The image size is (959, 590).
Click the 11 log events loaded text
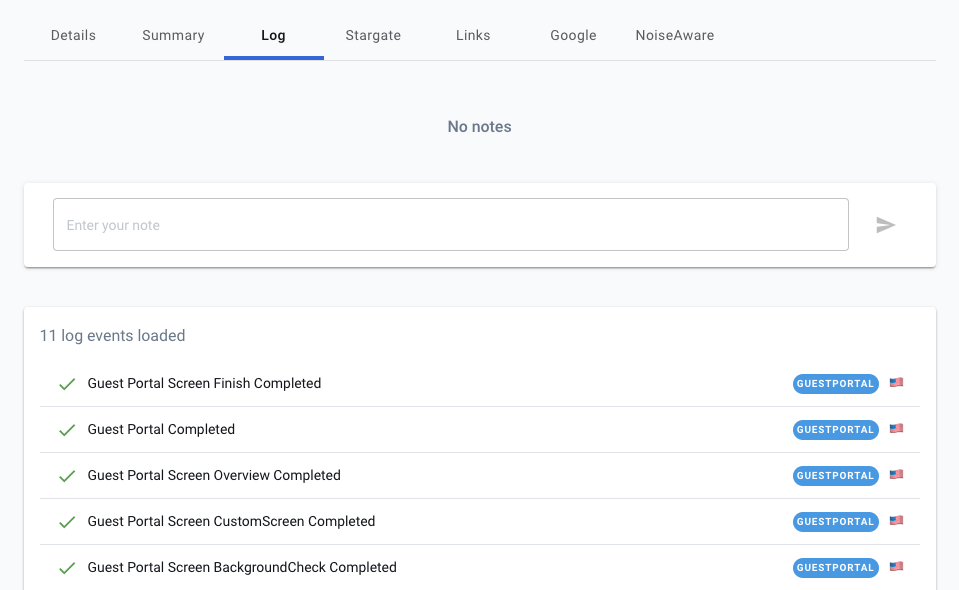pyautogui.click(x=112, y=335)
